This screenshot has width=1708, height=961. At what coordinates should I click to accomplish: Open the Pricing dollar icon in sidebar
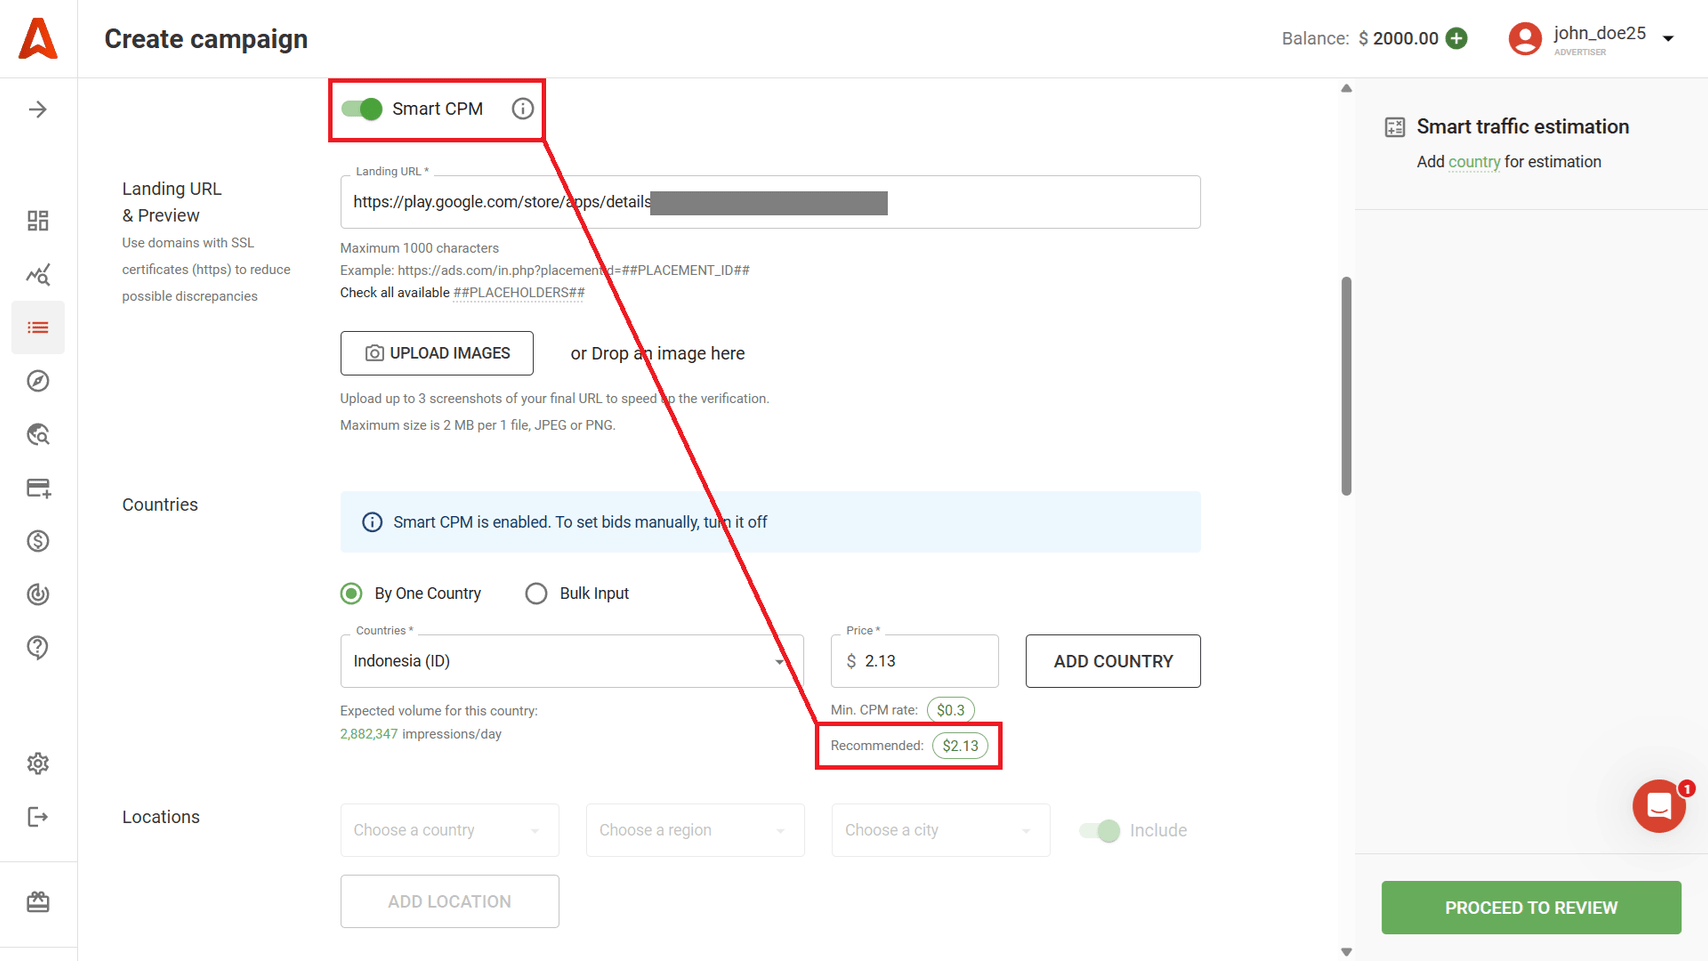38,541
